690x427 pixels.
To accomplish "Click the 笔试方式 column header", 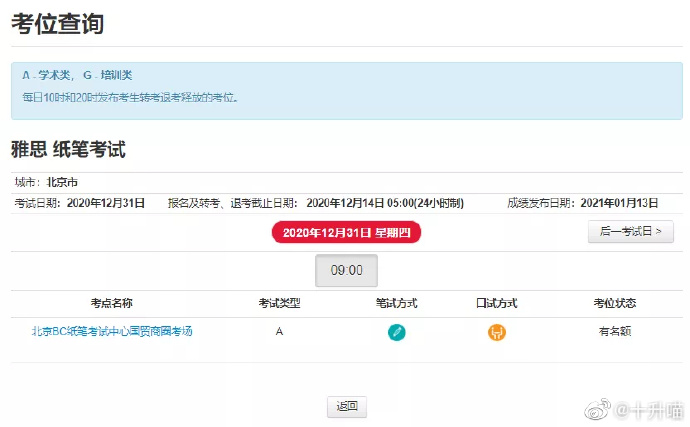I will (x=396, y=303).
